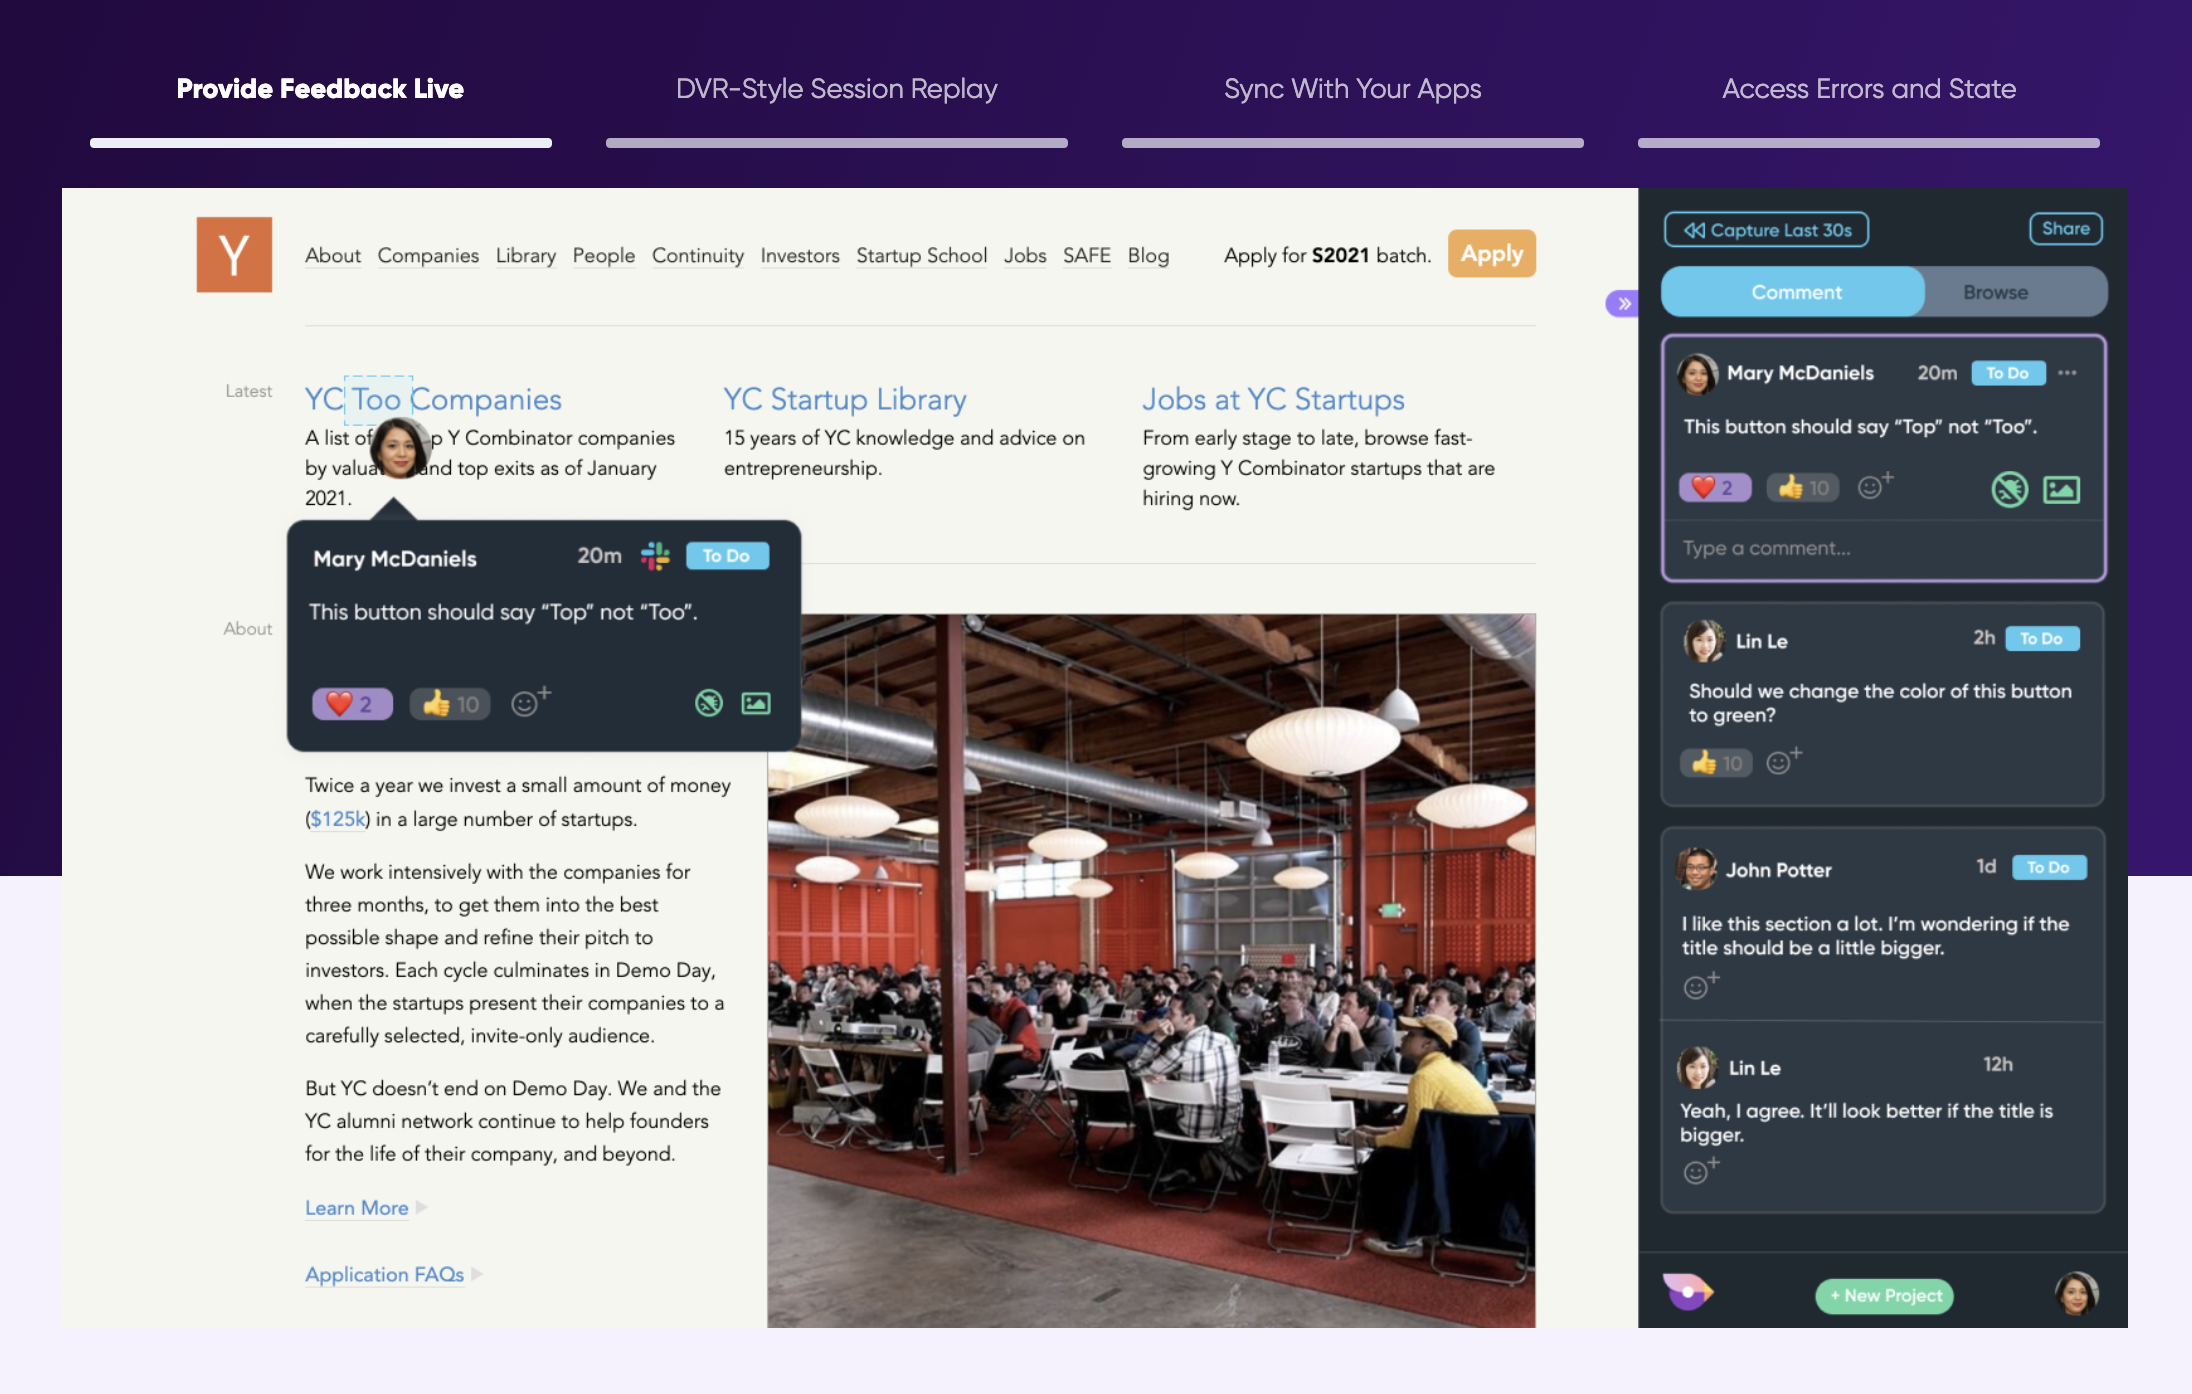Click the Capture Last 30s button

[x=1766, y=230]
